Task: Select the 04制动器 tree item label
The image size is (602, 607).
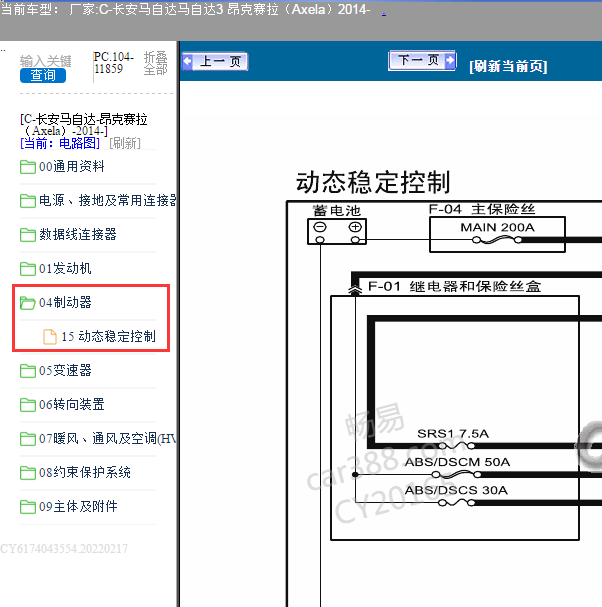Action: (65, 302)
